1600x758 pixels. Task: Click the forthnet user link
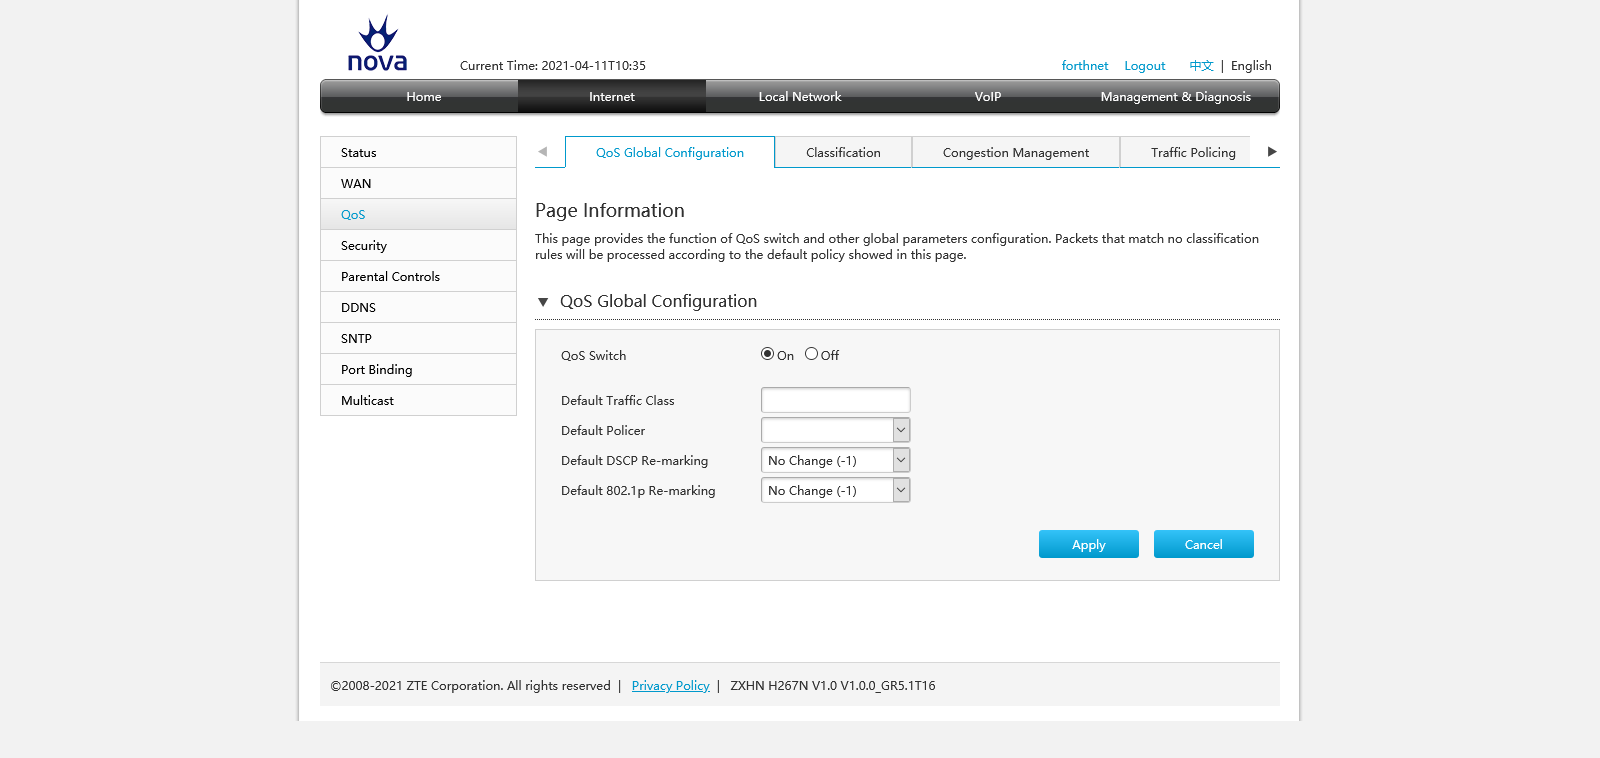click(x=1085, y=66)
